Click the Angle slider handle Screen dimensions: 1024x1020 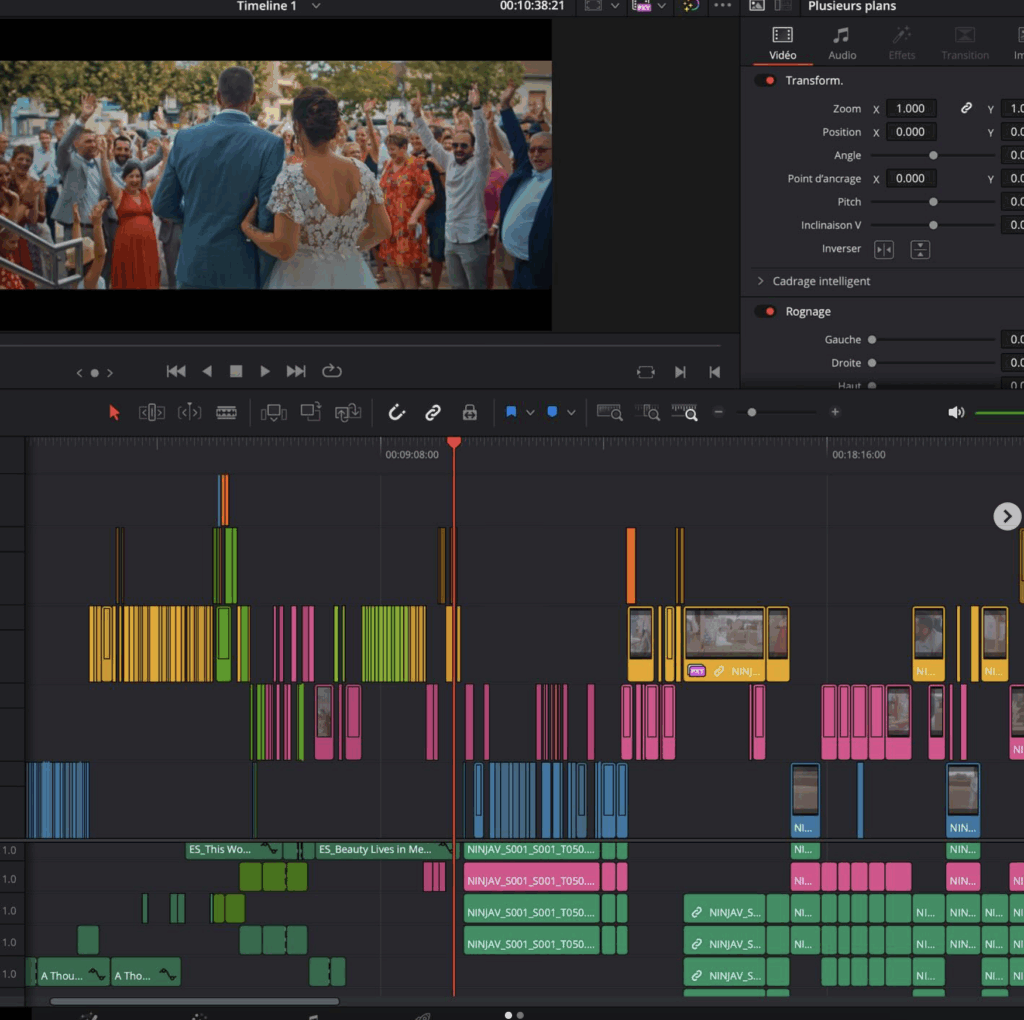point(933,155)
